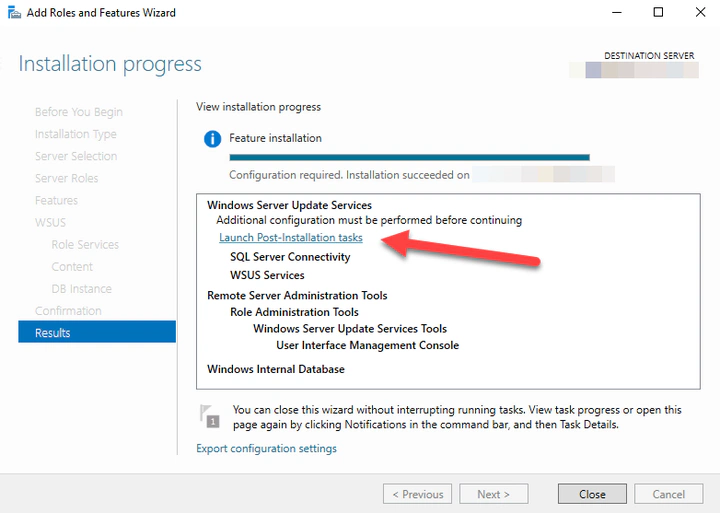The height and width of the screenshot is (513, 720).
Task: Click 'Role Administration Tools' entry
Action: (294, 312)
